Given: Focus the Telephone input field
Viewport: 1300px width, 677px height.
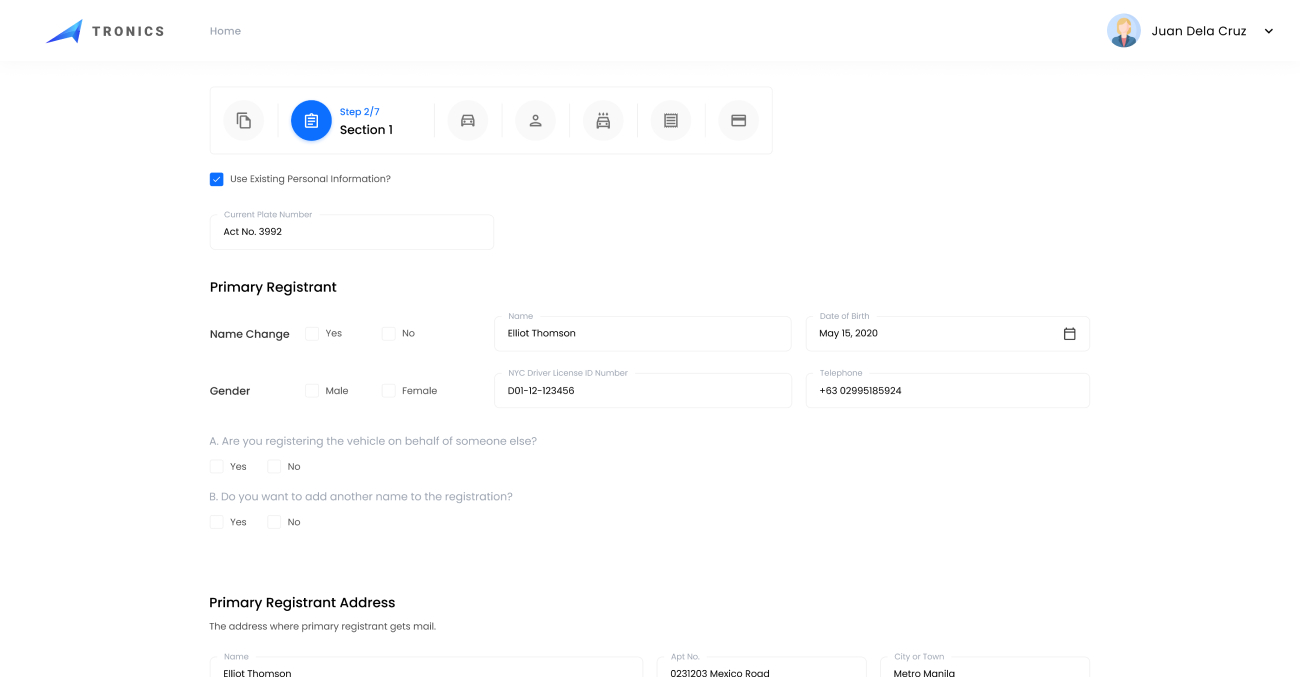Looking at the screenshot, I should click(946, 391).
